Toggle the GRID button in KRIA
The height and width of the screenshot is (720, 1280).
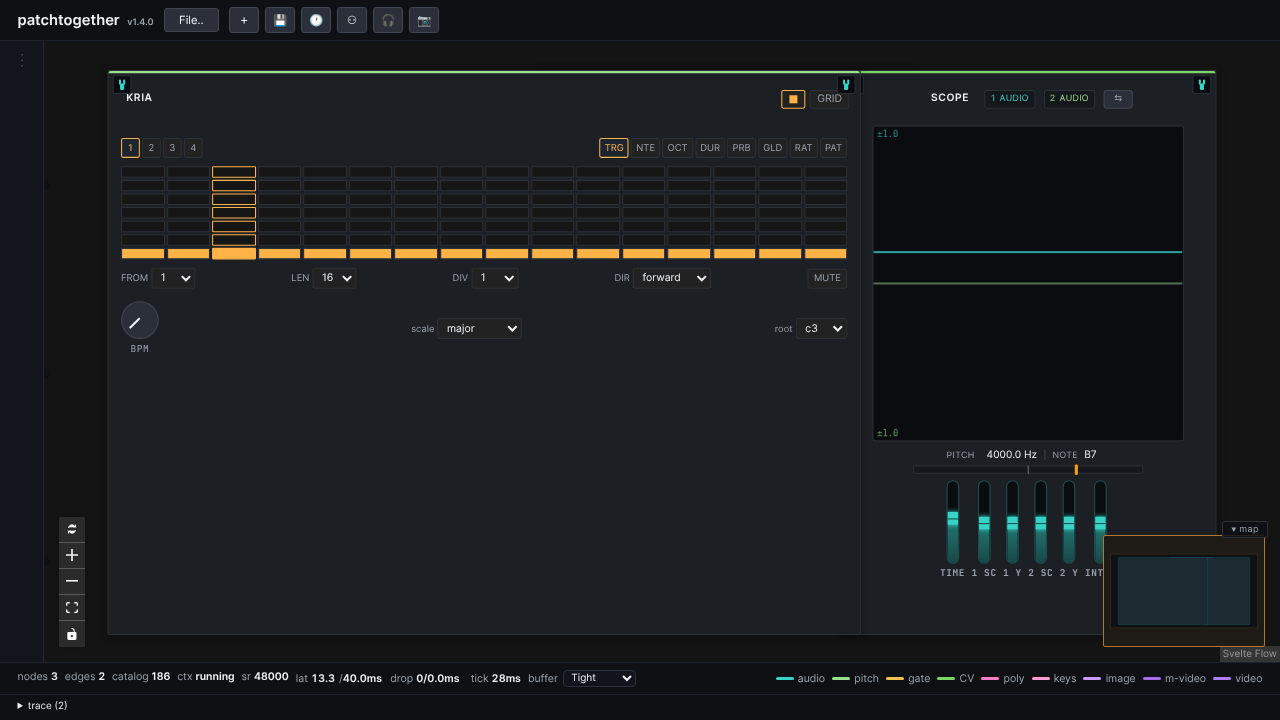[x=830, y=99]
